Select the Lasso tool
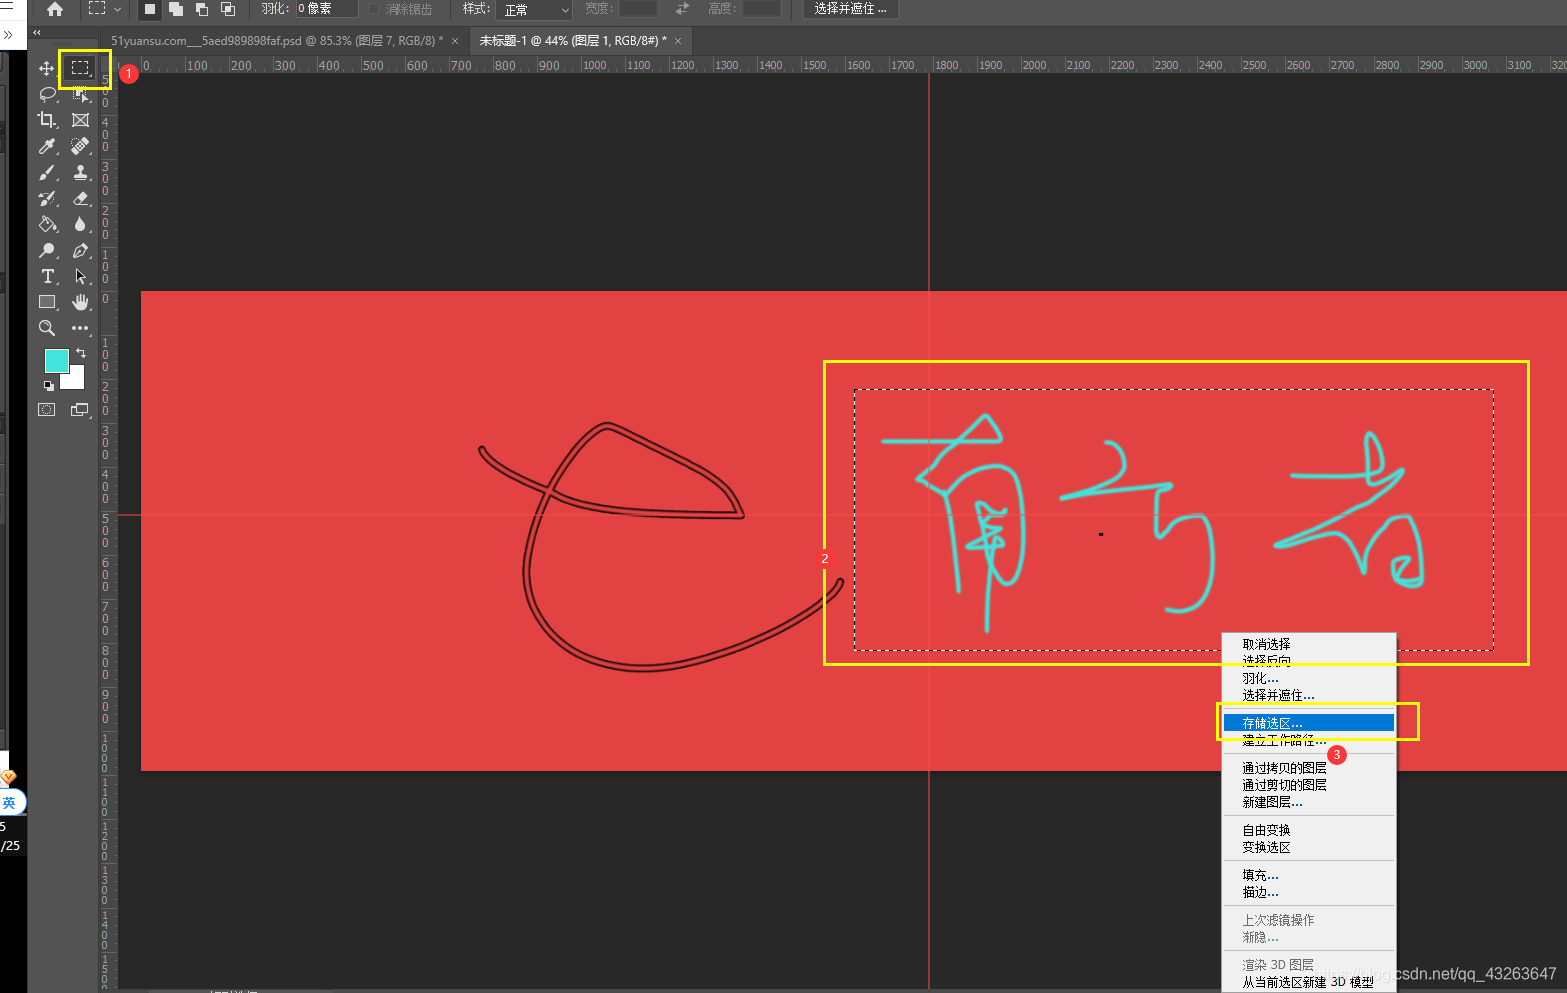Viewport: 1567px width, 993px height. tap(46, 94)
